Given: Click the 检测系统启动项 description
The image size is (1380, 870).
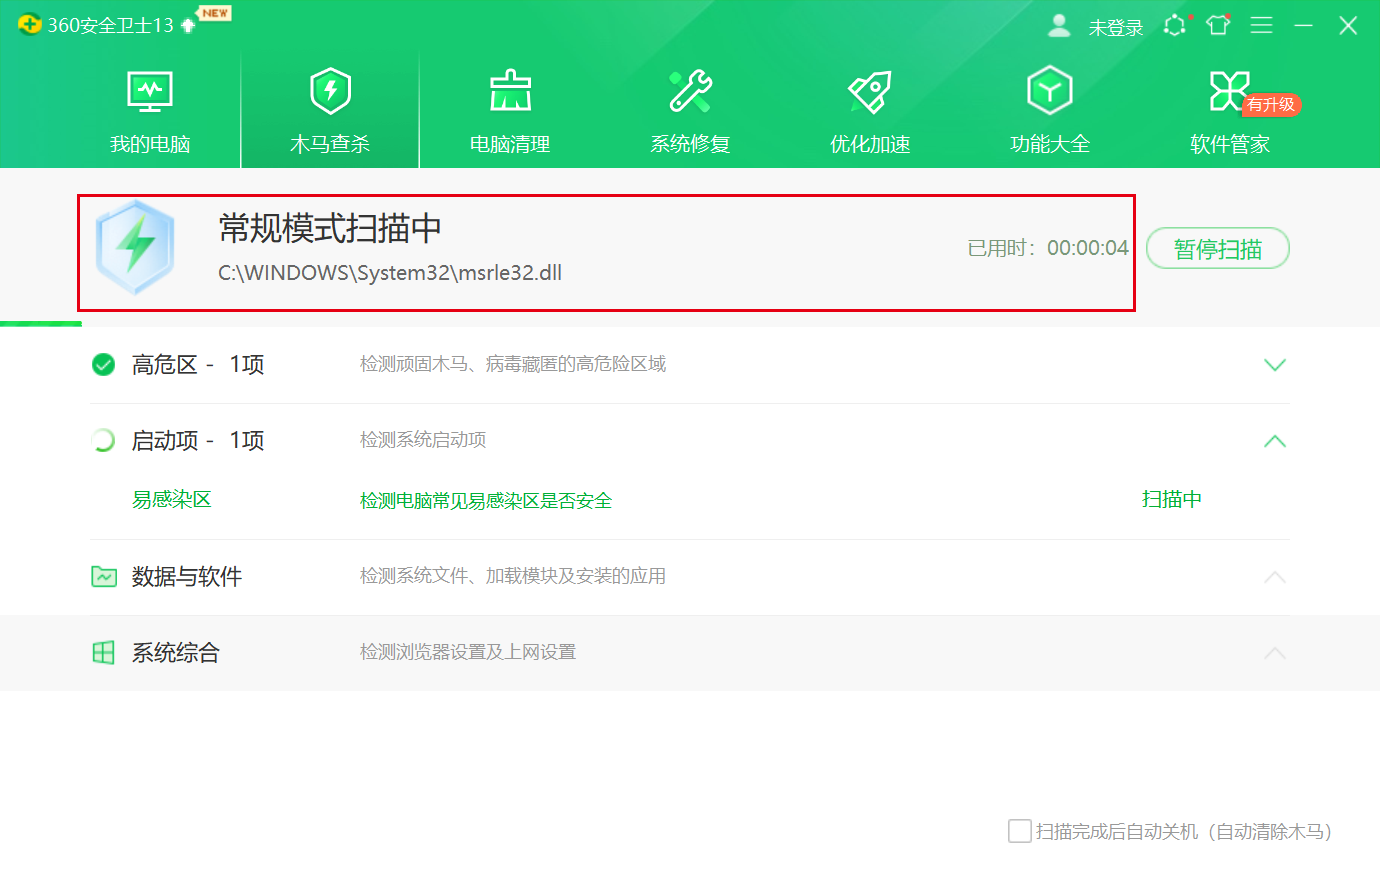Looking at the screenshot, I should [423, 440].
